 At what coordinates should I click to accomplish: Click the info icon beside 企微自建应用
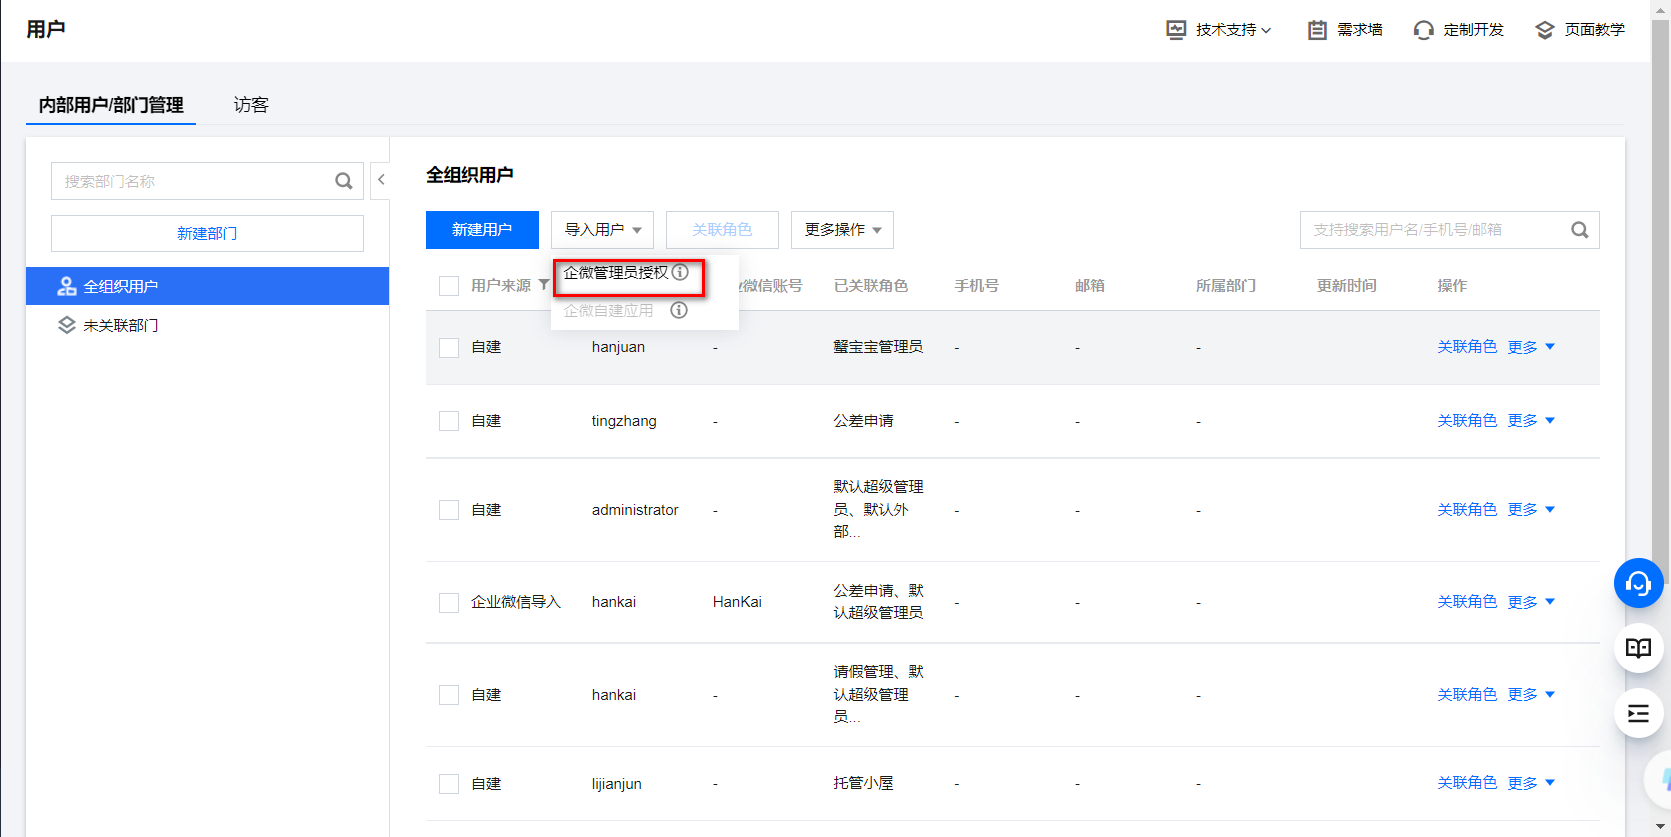pos(679,310)
